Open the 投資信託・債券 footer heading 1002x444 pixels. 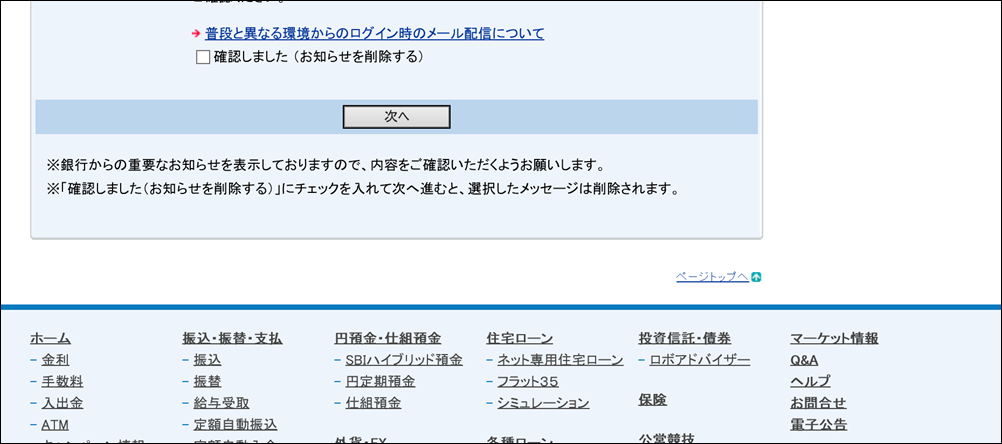pos(684,339)
